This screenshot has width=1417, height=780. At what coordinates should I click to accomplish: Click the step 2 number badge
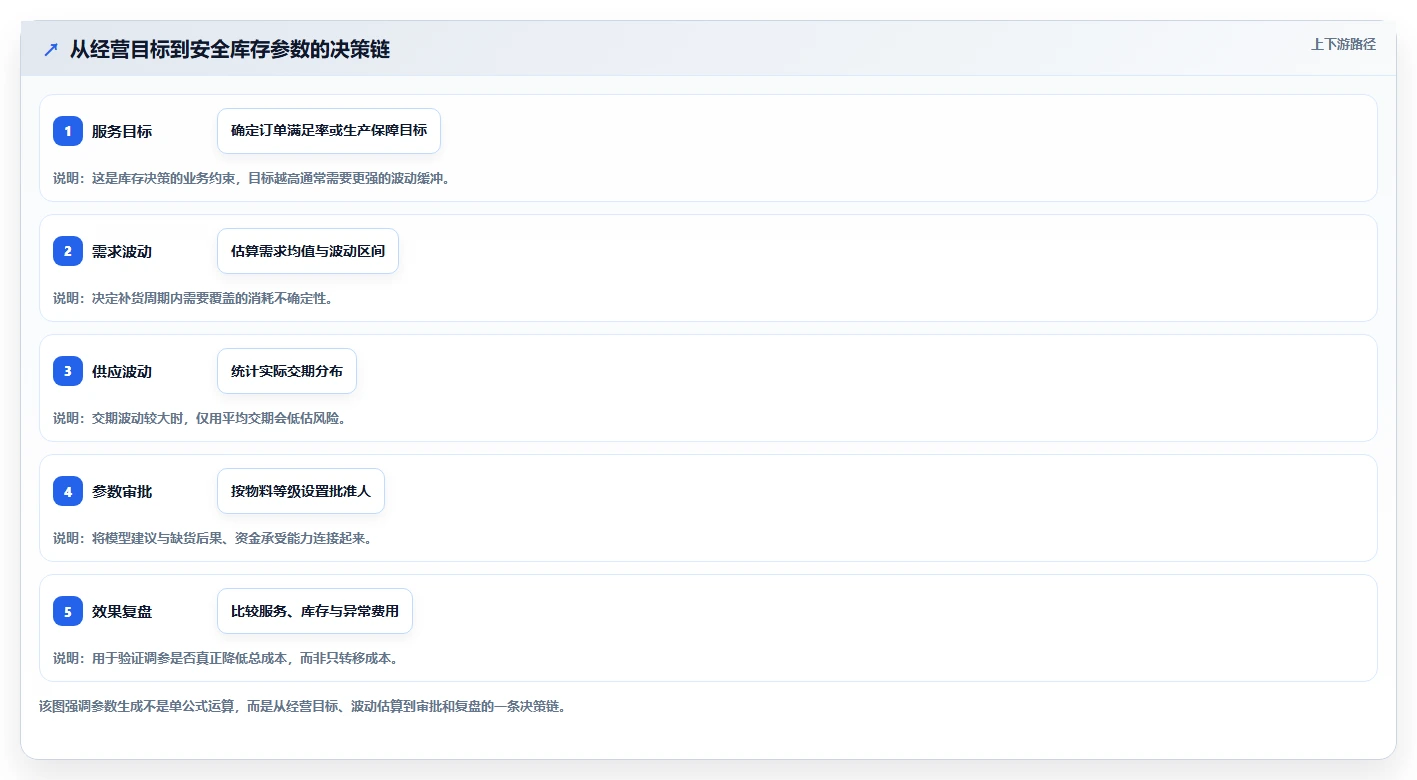click(x=68, y=251)
